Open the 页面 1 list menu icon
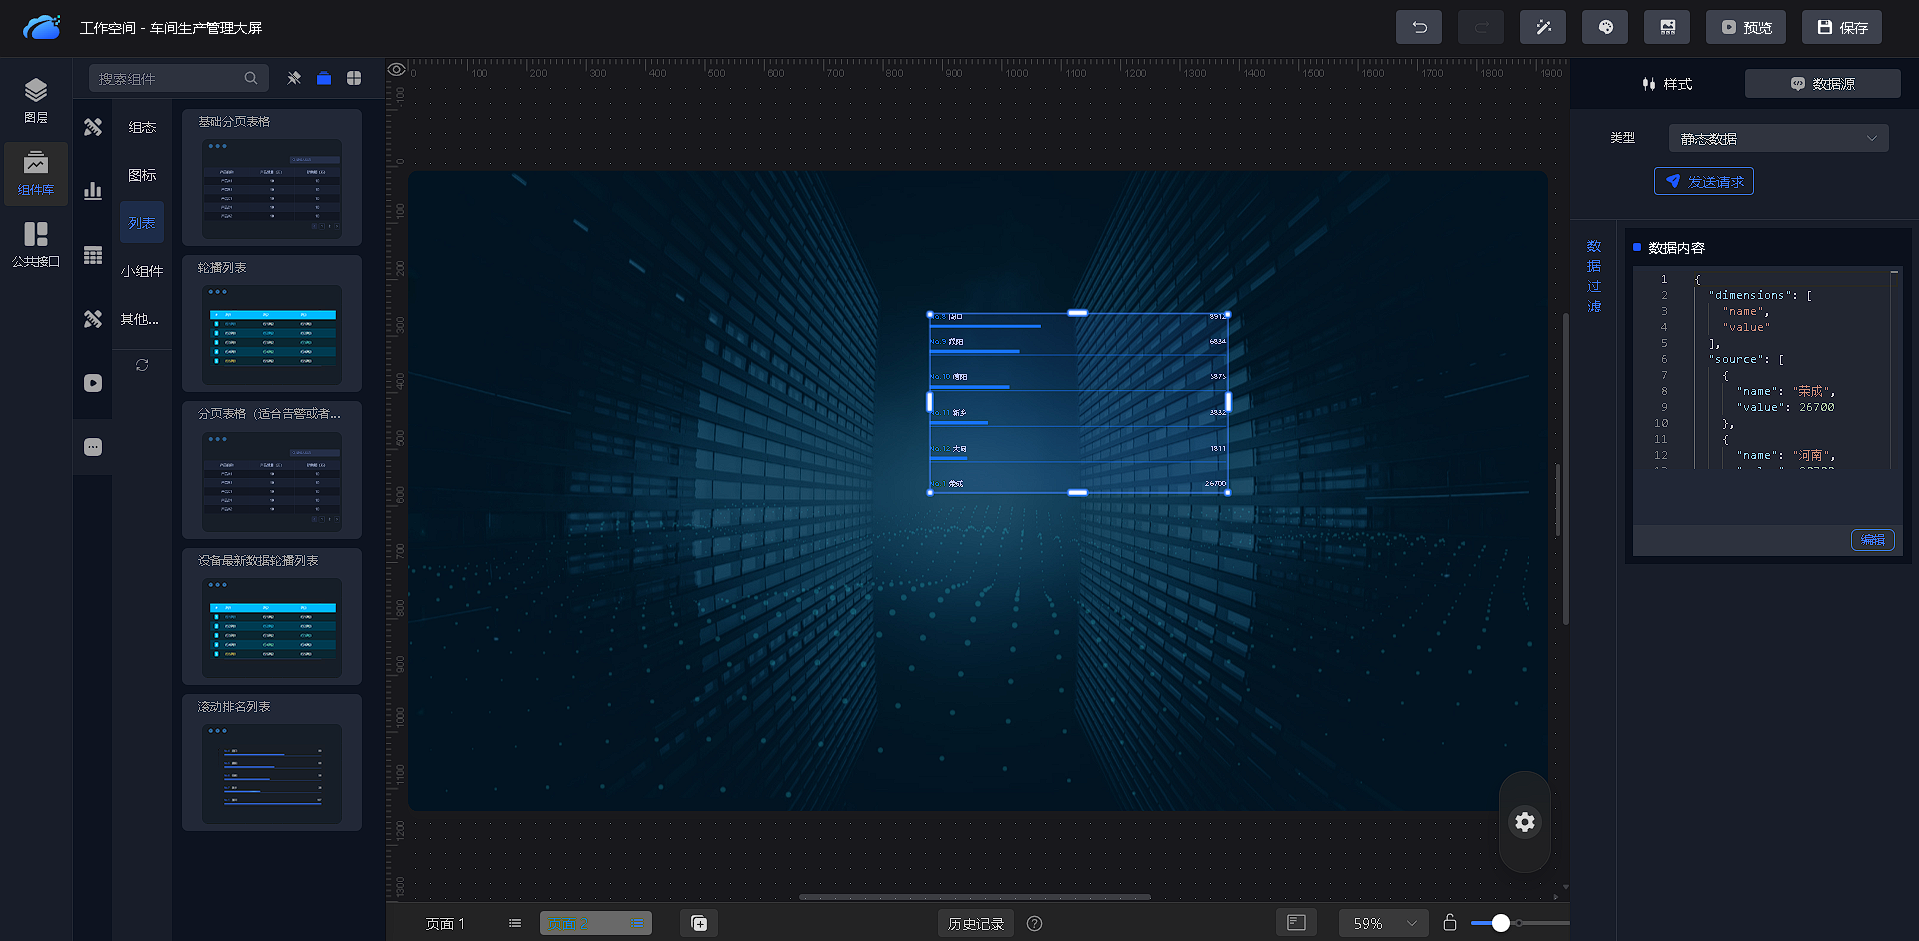The height and width of the screenshot is (941, 1919). (x=514, y=923)
